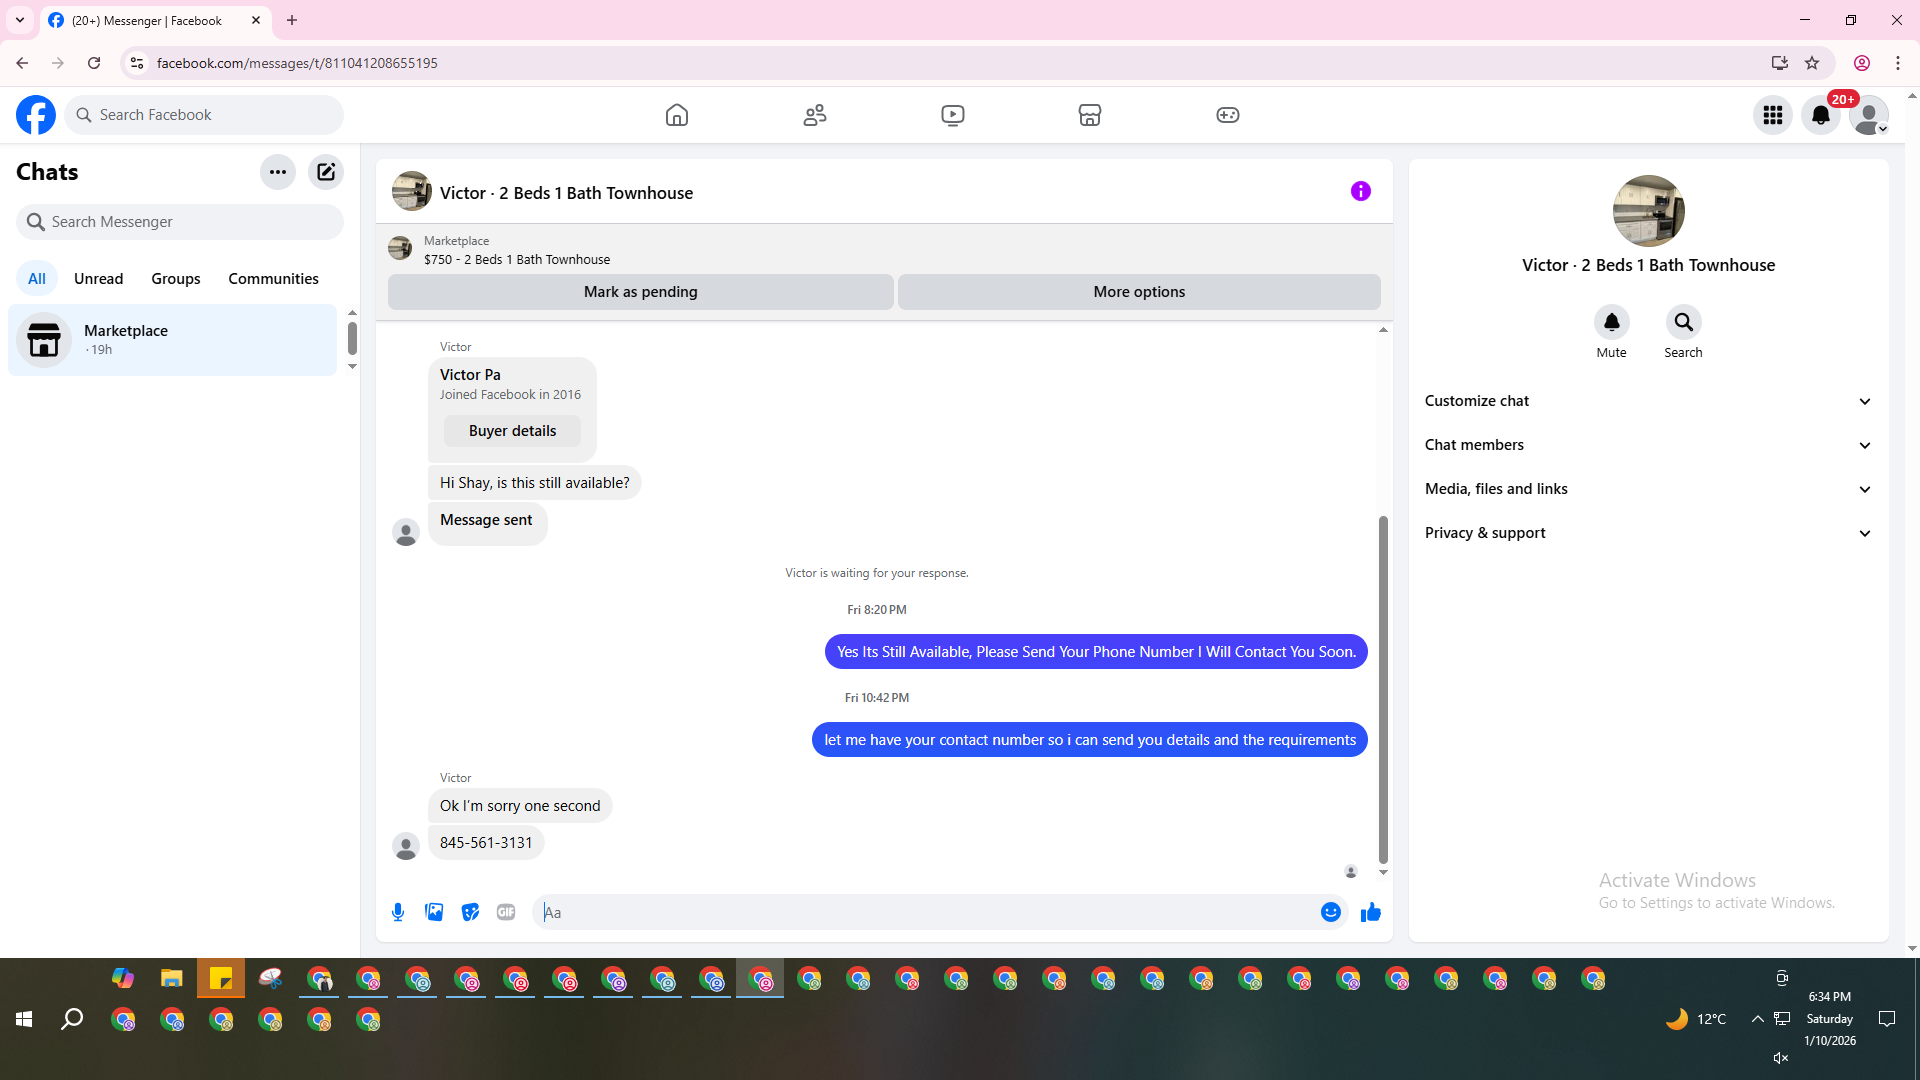The height and width of the screenshot is (1080, 1920).
Task: Mute this conversation
Action: point(1611,323)
